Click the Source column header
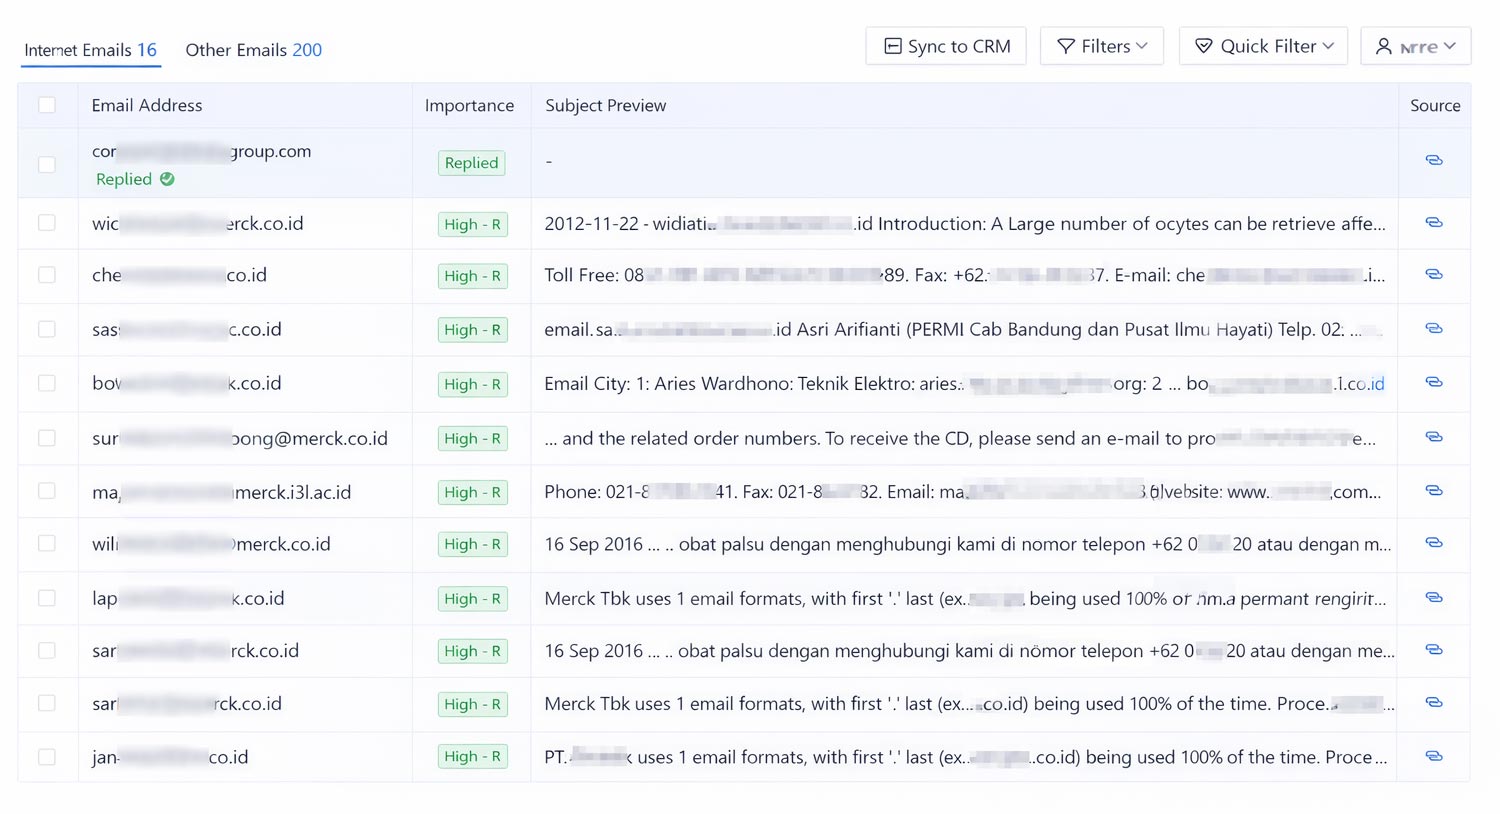 [1435, 105]
